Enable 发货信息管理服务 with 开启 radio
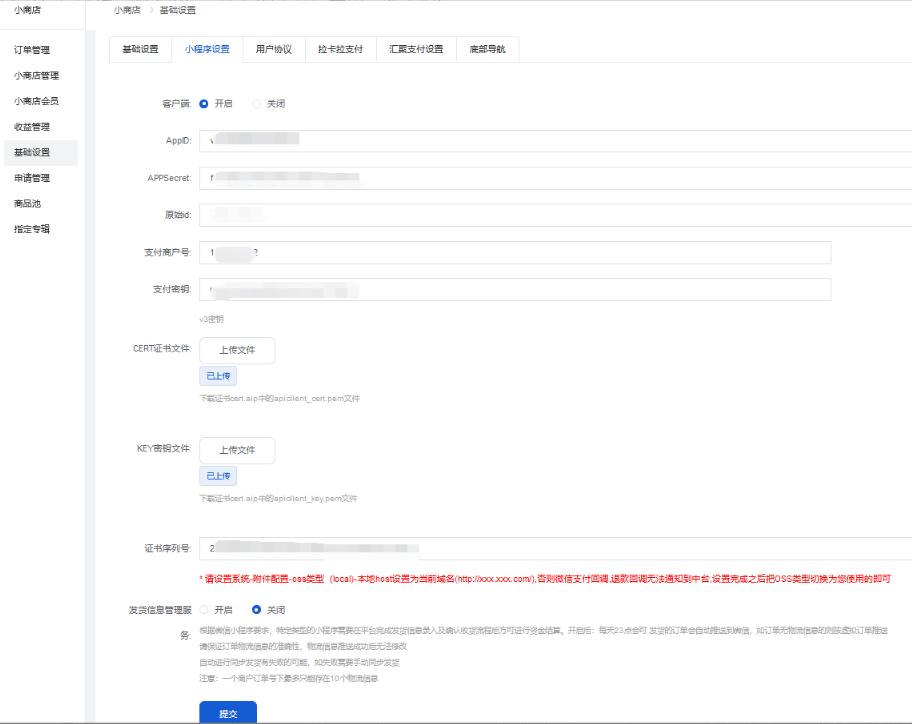The image size is (912, 724). click(204, 609)
